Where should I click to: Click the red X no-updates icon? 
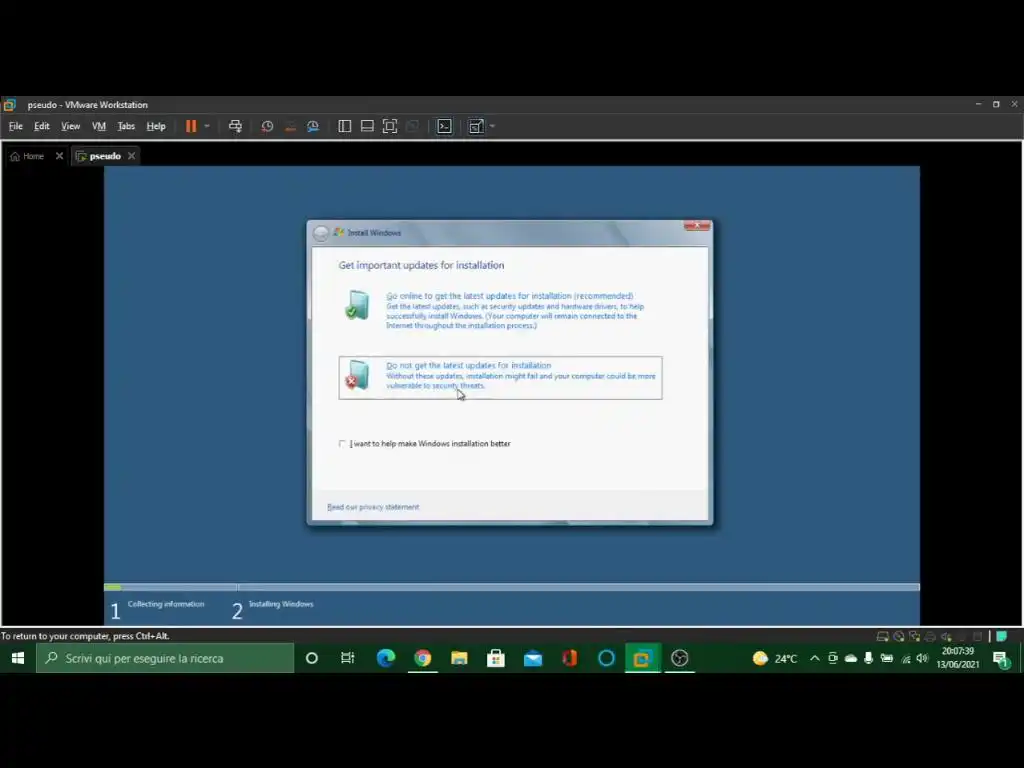coord(357,375)
